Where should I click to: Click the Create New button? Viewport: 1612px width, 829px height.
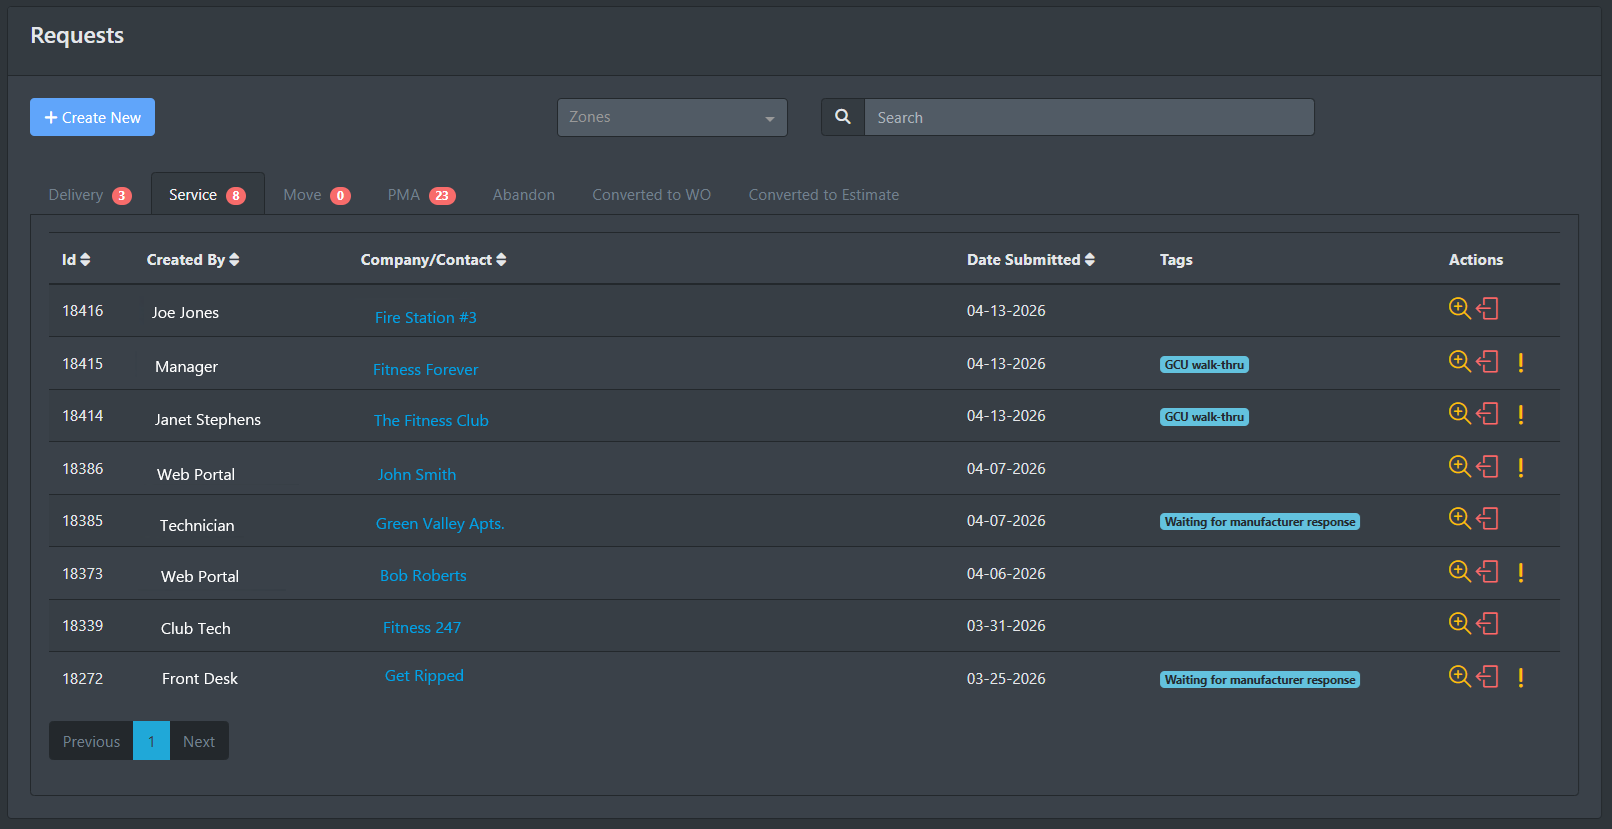coord(92,117)
